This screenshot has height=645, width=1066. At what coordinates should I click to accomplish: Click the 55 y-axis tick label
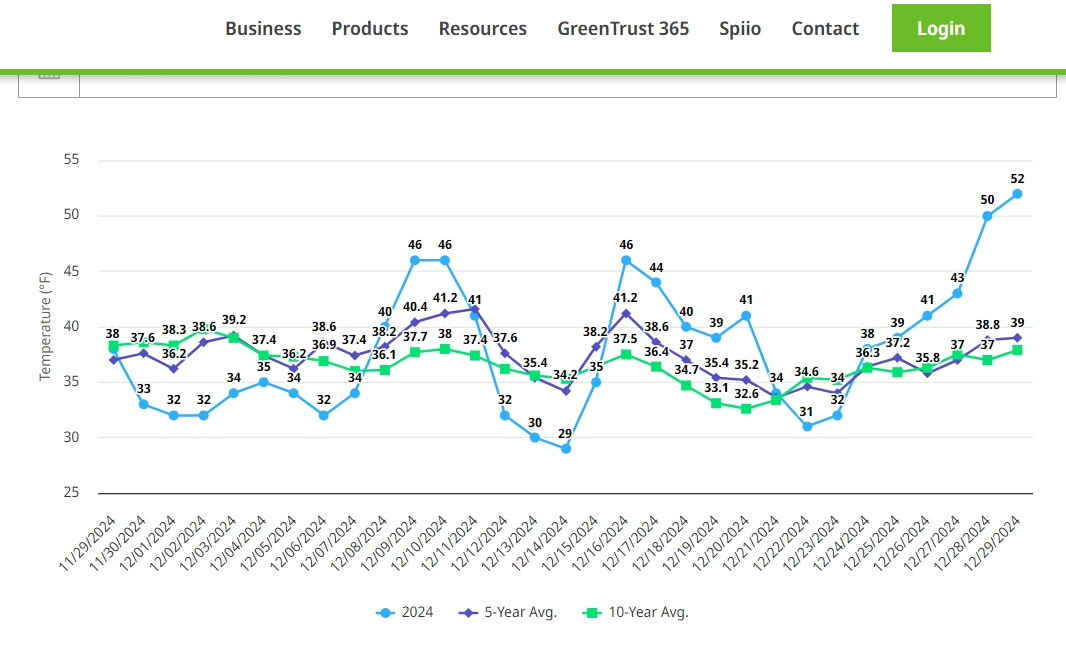pyautogui.click(x=71, y=160)
